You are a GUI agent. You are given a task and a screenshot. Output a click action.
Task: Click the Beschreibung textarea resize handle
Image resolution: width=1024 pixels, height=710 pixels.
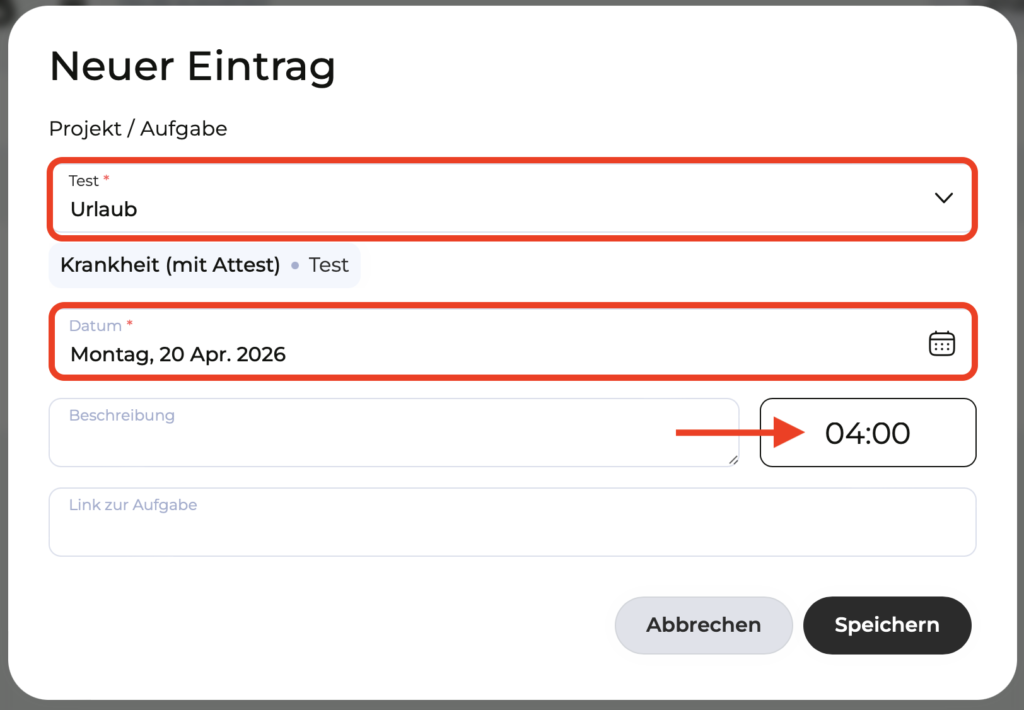click(733, 460)
